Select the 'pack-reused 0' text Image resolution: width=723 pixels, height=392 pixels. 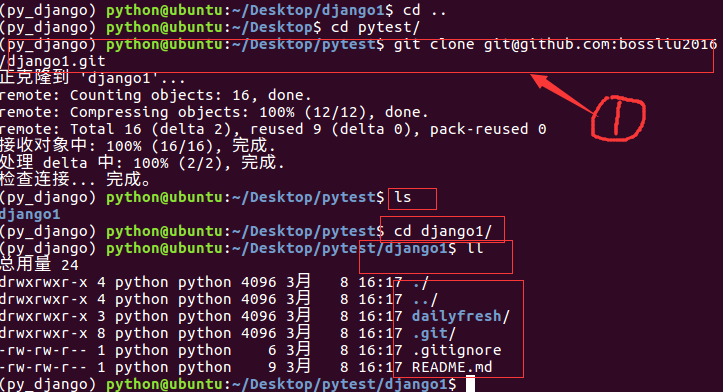(488, 129)
